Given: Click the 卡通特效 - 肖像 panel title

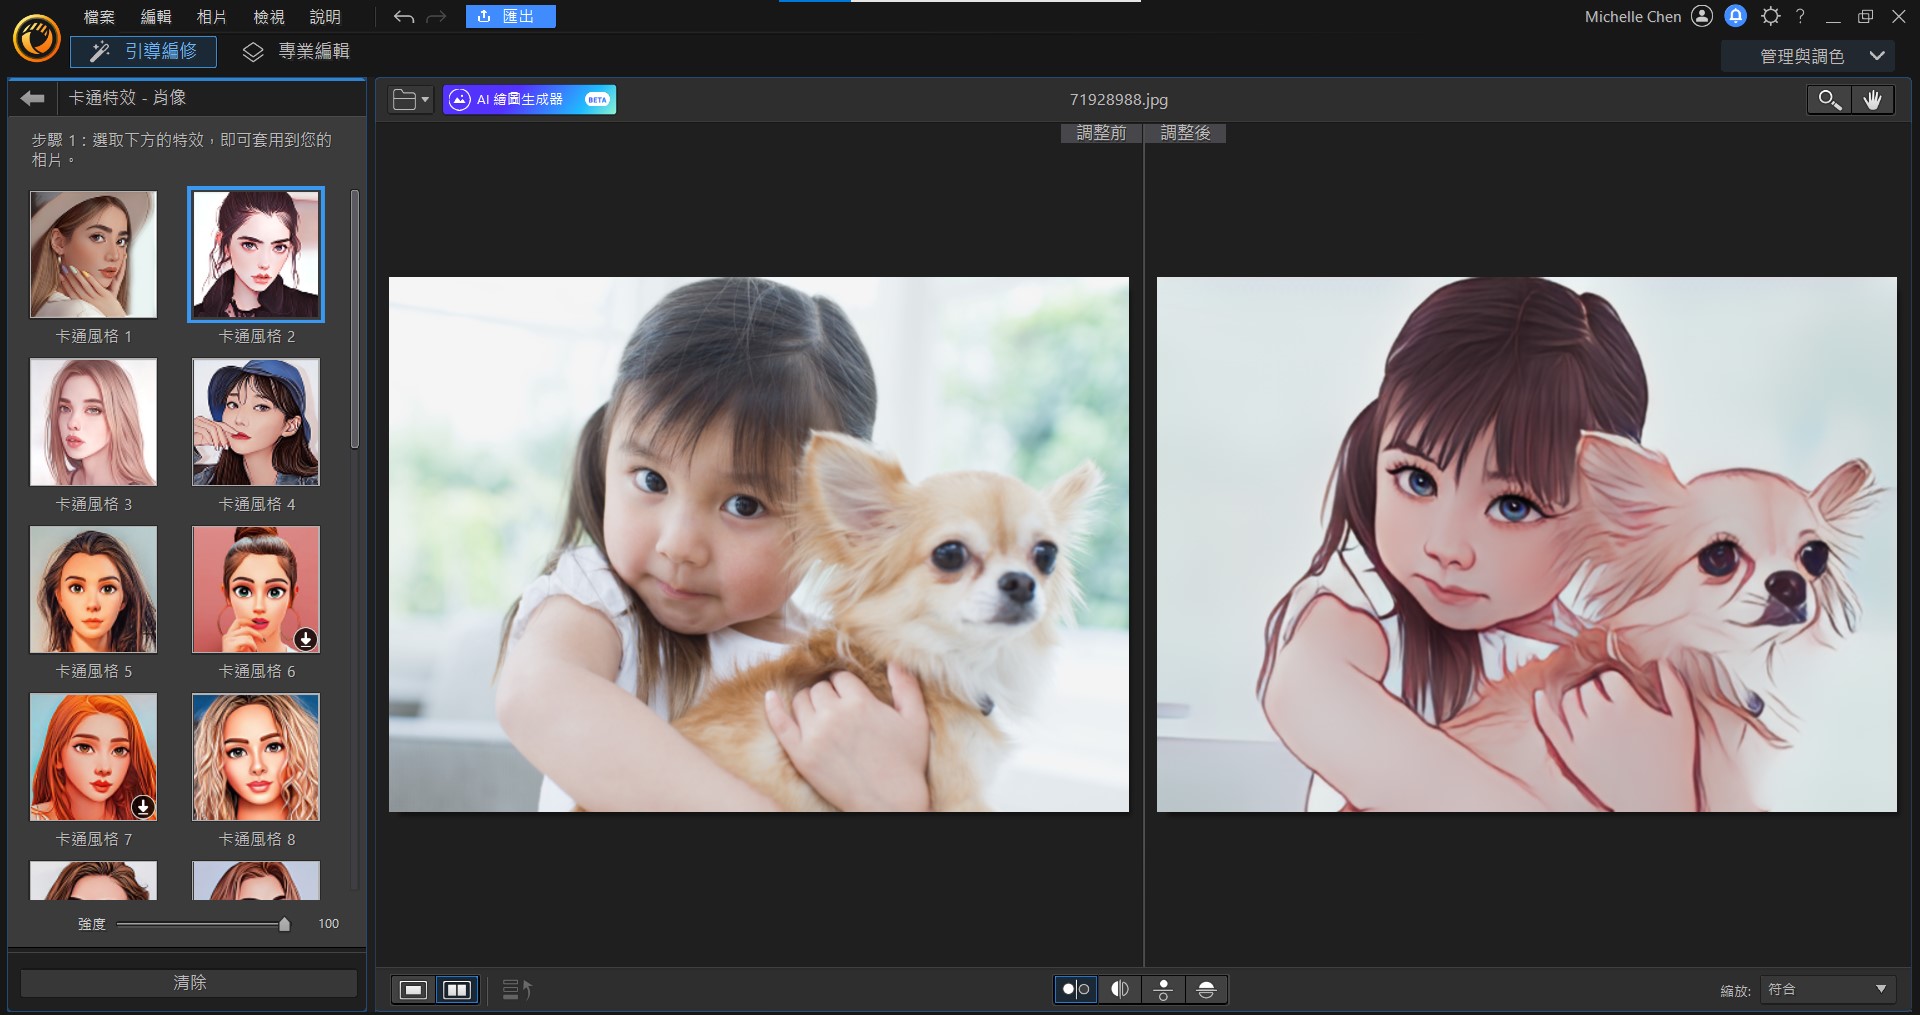Looking at the screenshot, I should (127, 98).
